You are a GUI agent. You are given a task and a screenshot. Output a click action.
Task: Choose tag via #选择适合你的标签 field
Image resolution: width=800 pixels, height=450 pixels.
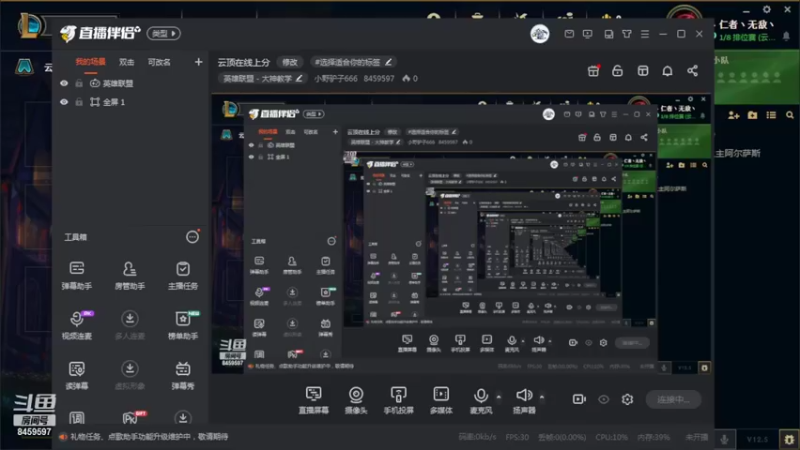pos(353,62)
